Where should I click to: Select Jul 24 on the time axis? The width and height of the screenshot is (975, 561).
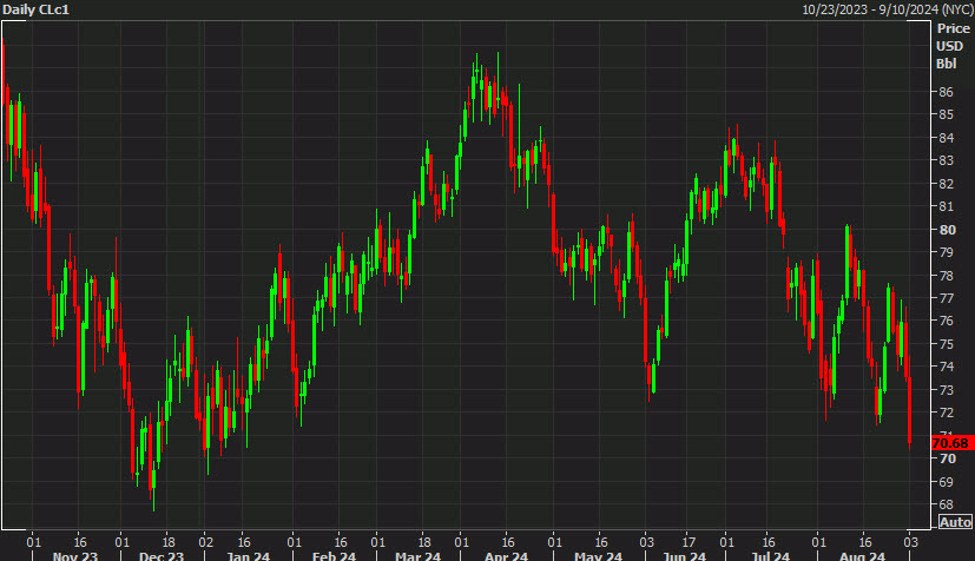pyautogui.click(x=769, y=553)
